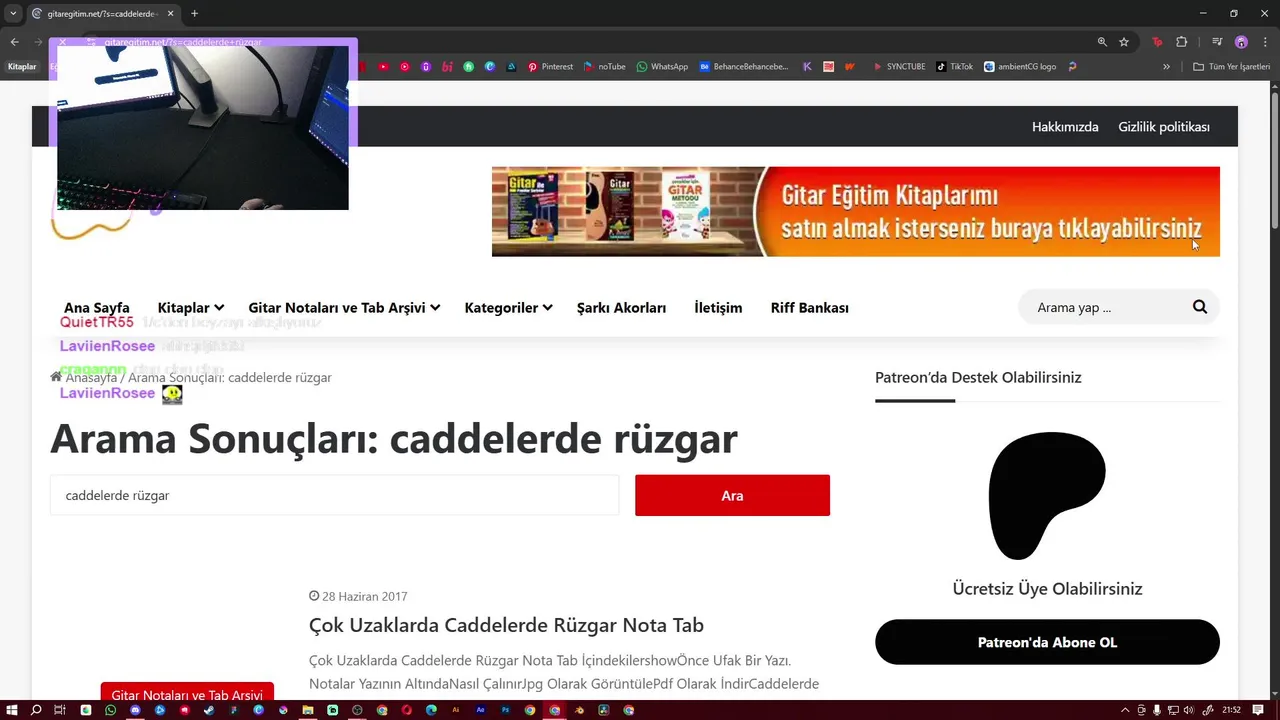The image size is (1280, 720).
Task: Open the Pinterest bookmark
Action: [550, 67]
